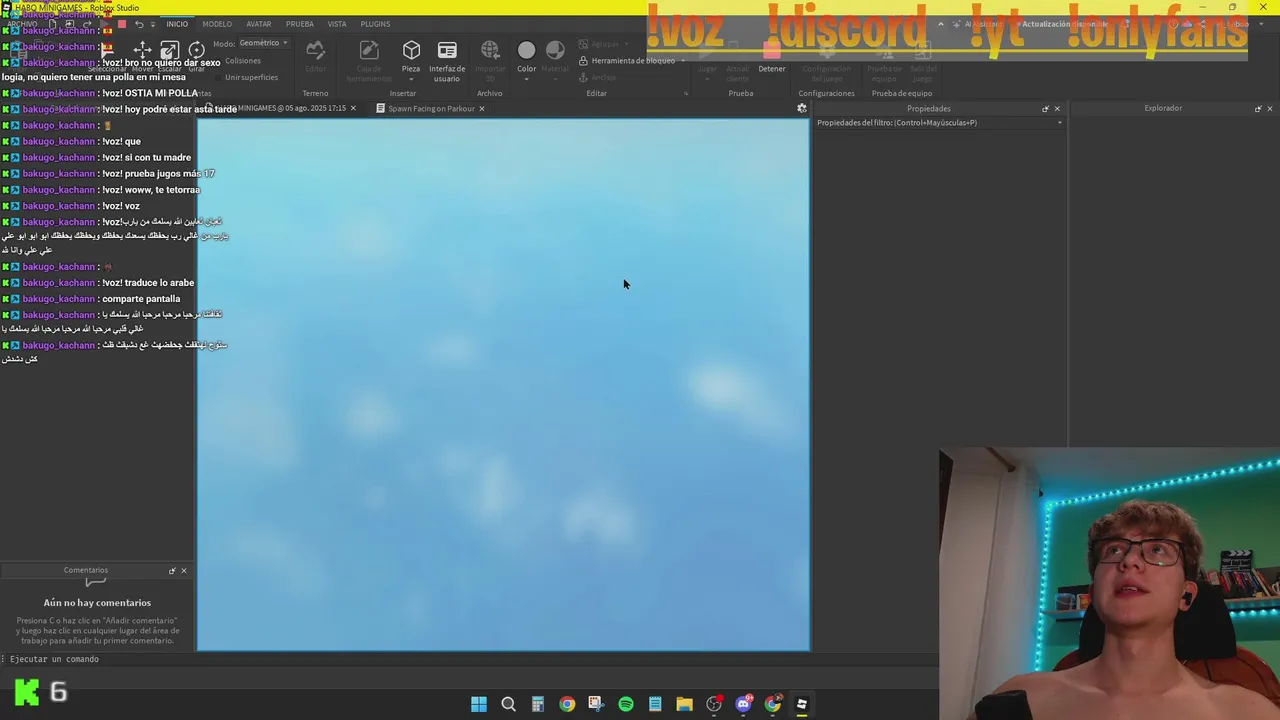Switch to the VISTA ribbon tab
The height and width of the screenshot is (720, 1280).
(x=337, y=24)
